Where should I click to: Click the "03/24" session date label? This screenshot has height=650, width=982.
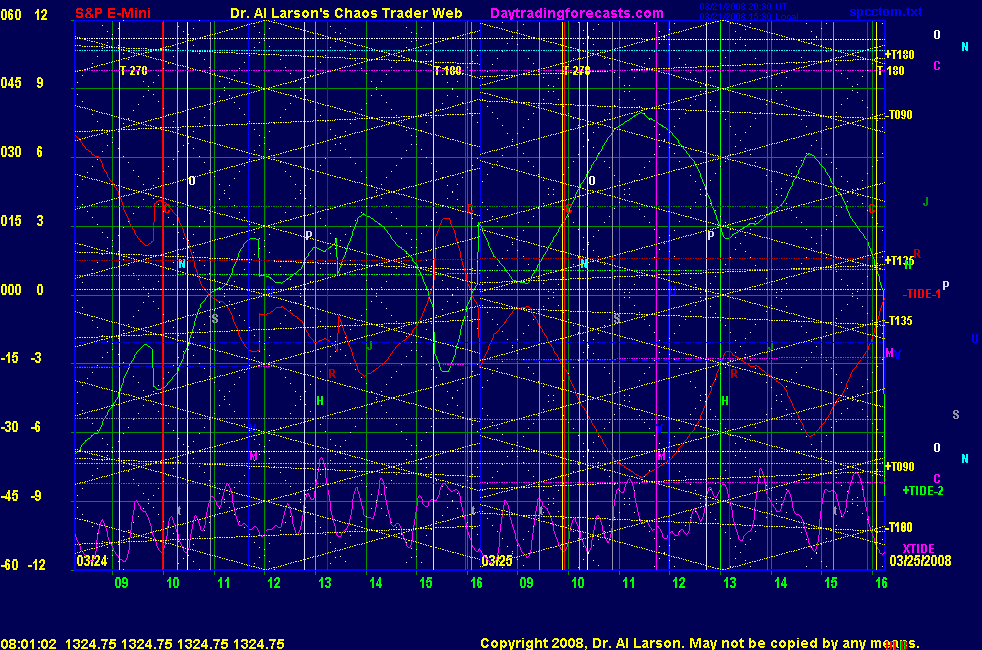pyautogui.click(x=92, y=560)
